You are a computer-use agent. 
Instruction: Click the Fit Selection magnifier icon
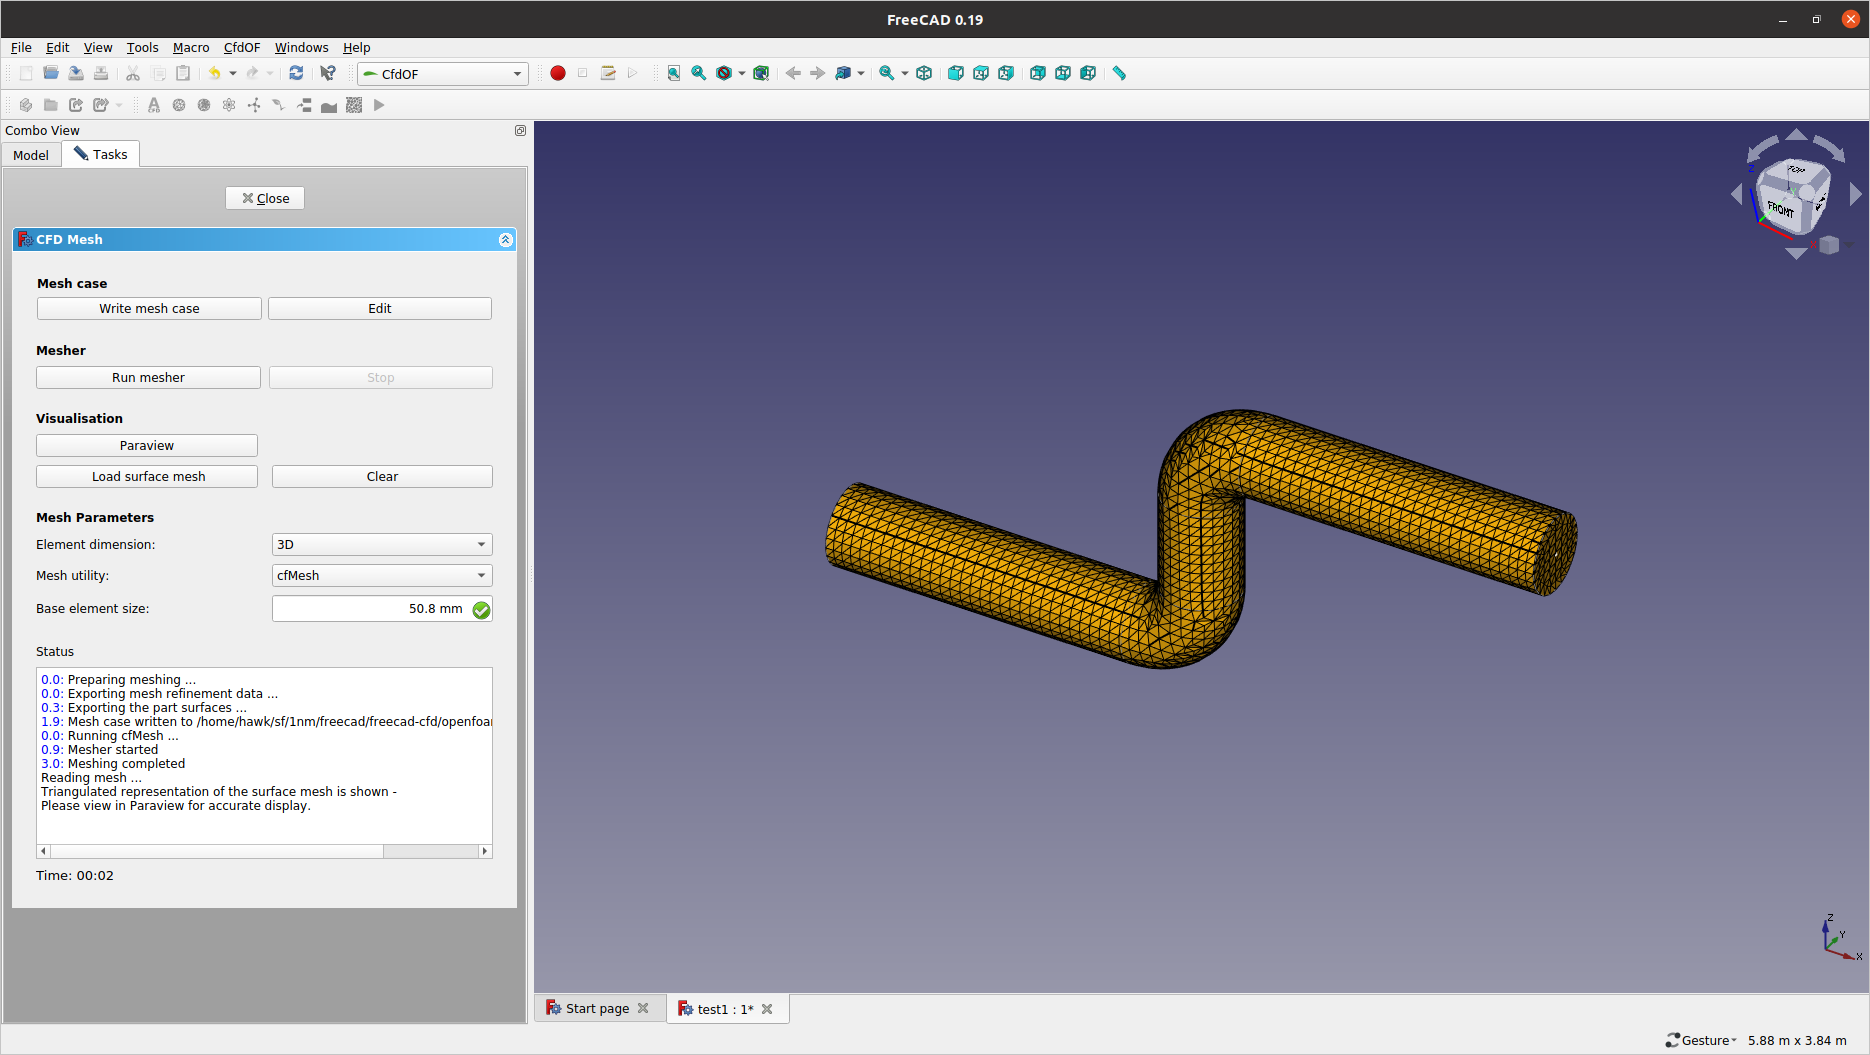[699, 73]
